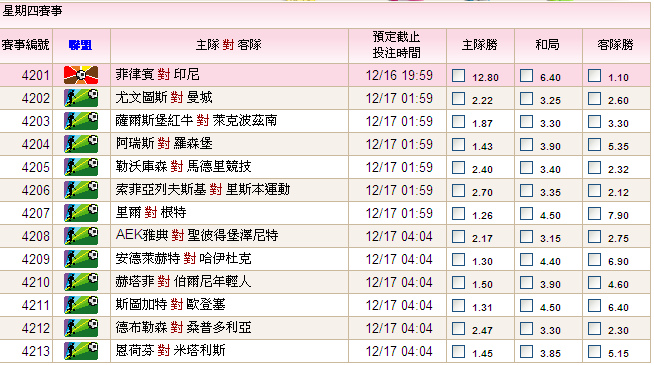This screenshot has height=365, width=654.
Task: Select home win 1.26 for match 4207
Action: (458, 213)
